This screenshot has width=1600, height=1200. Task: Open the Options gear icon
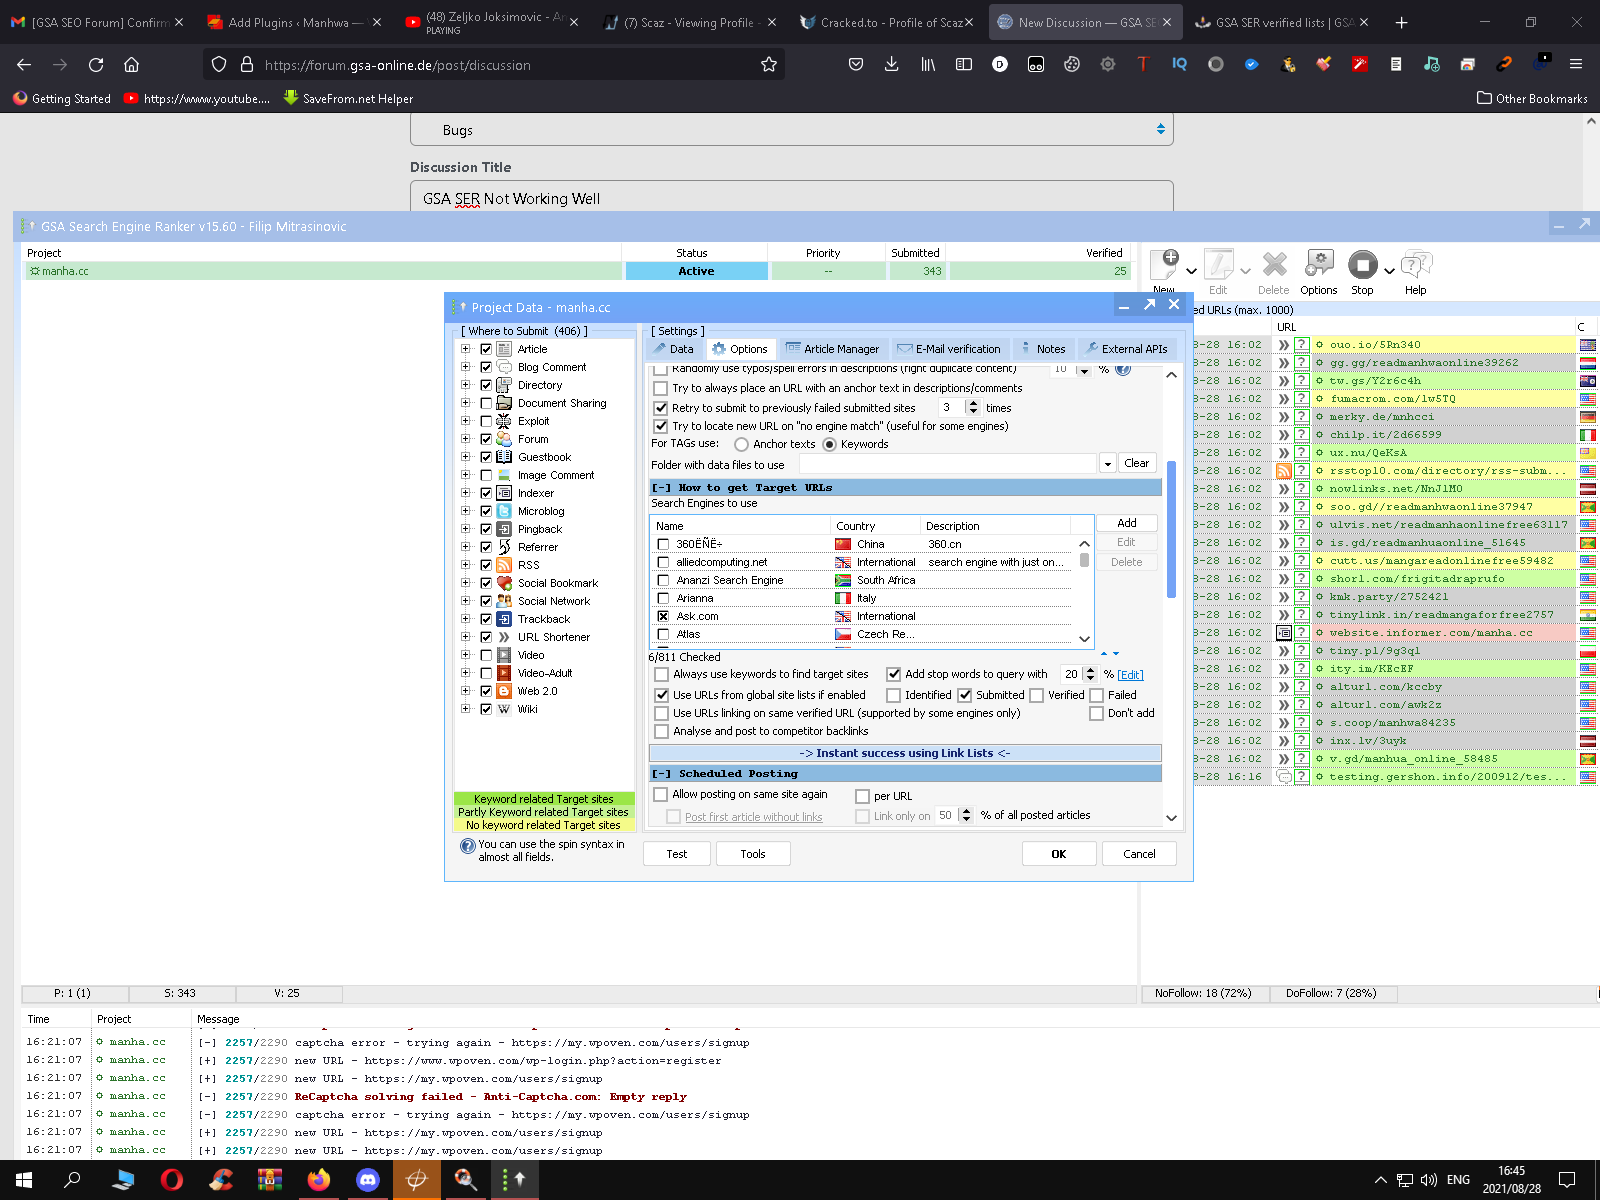[x=1319, y=264]
